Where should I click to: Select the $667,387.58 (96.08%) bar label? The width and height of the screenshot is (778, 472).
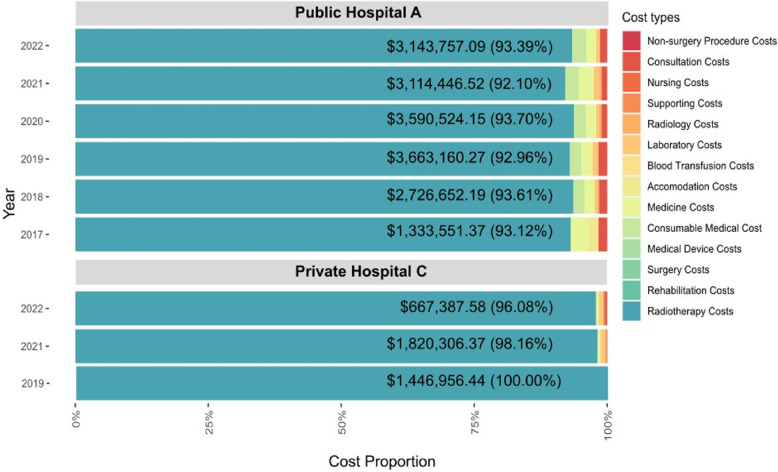pos(476,307)
